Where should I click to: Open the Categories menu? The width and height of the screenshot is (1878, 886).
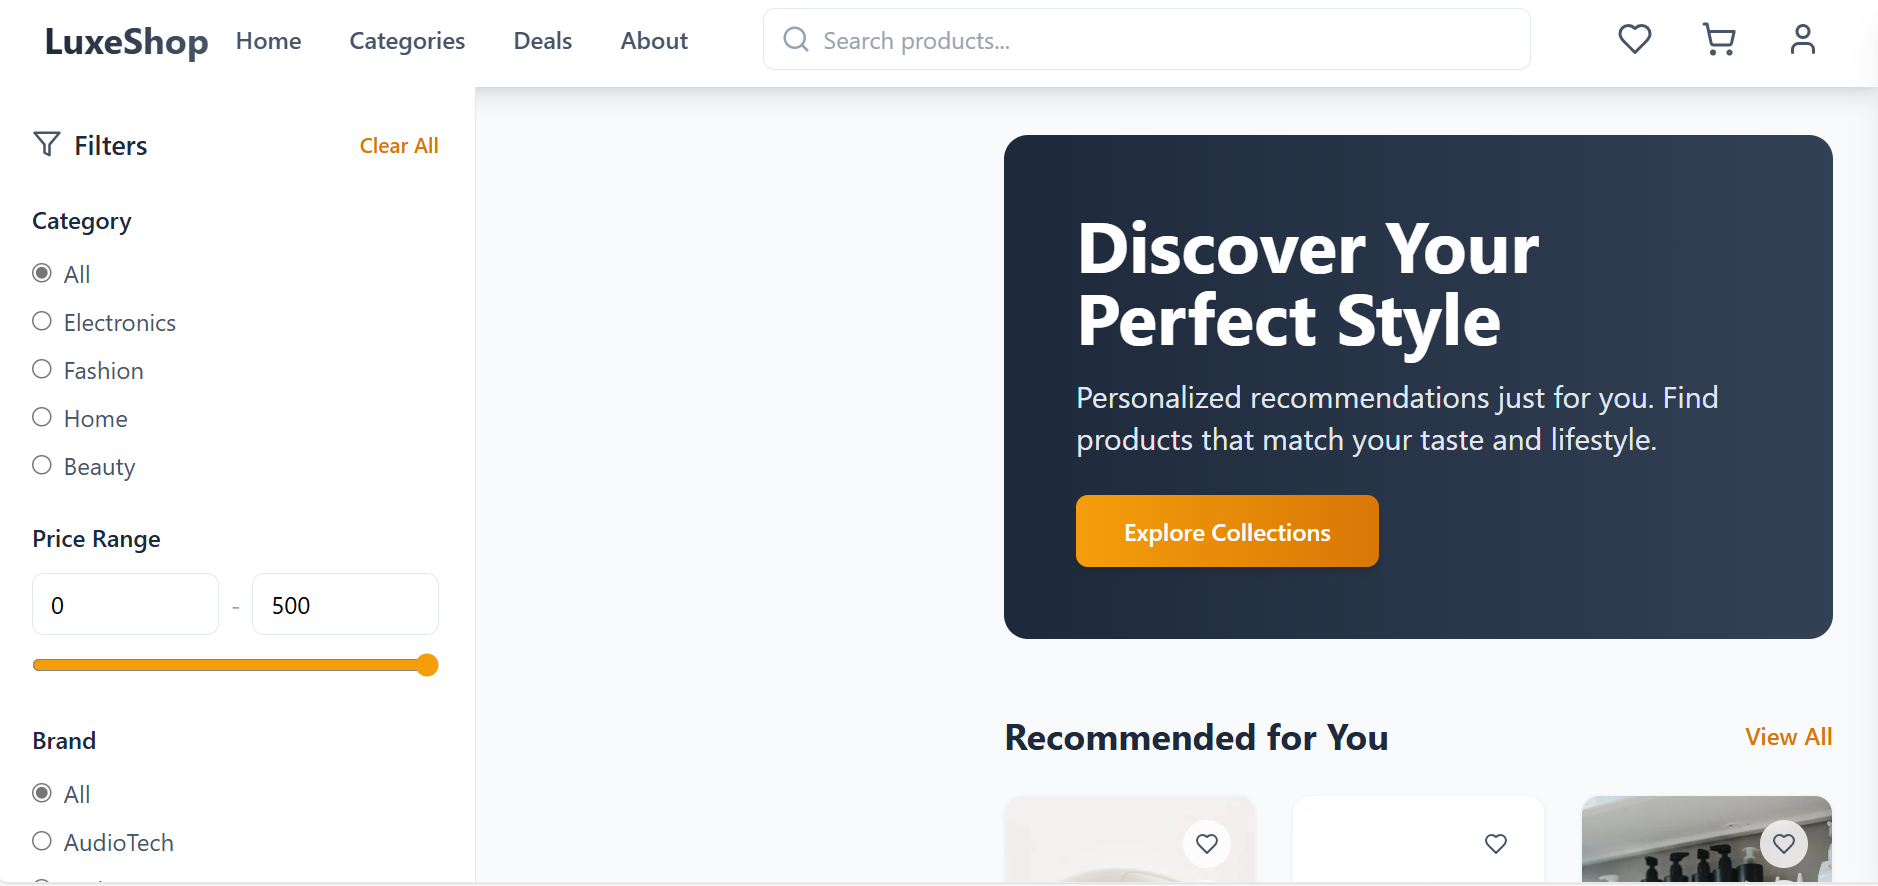click(x=407, y=41)
